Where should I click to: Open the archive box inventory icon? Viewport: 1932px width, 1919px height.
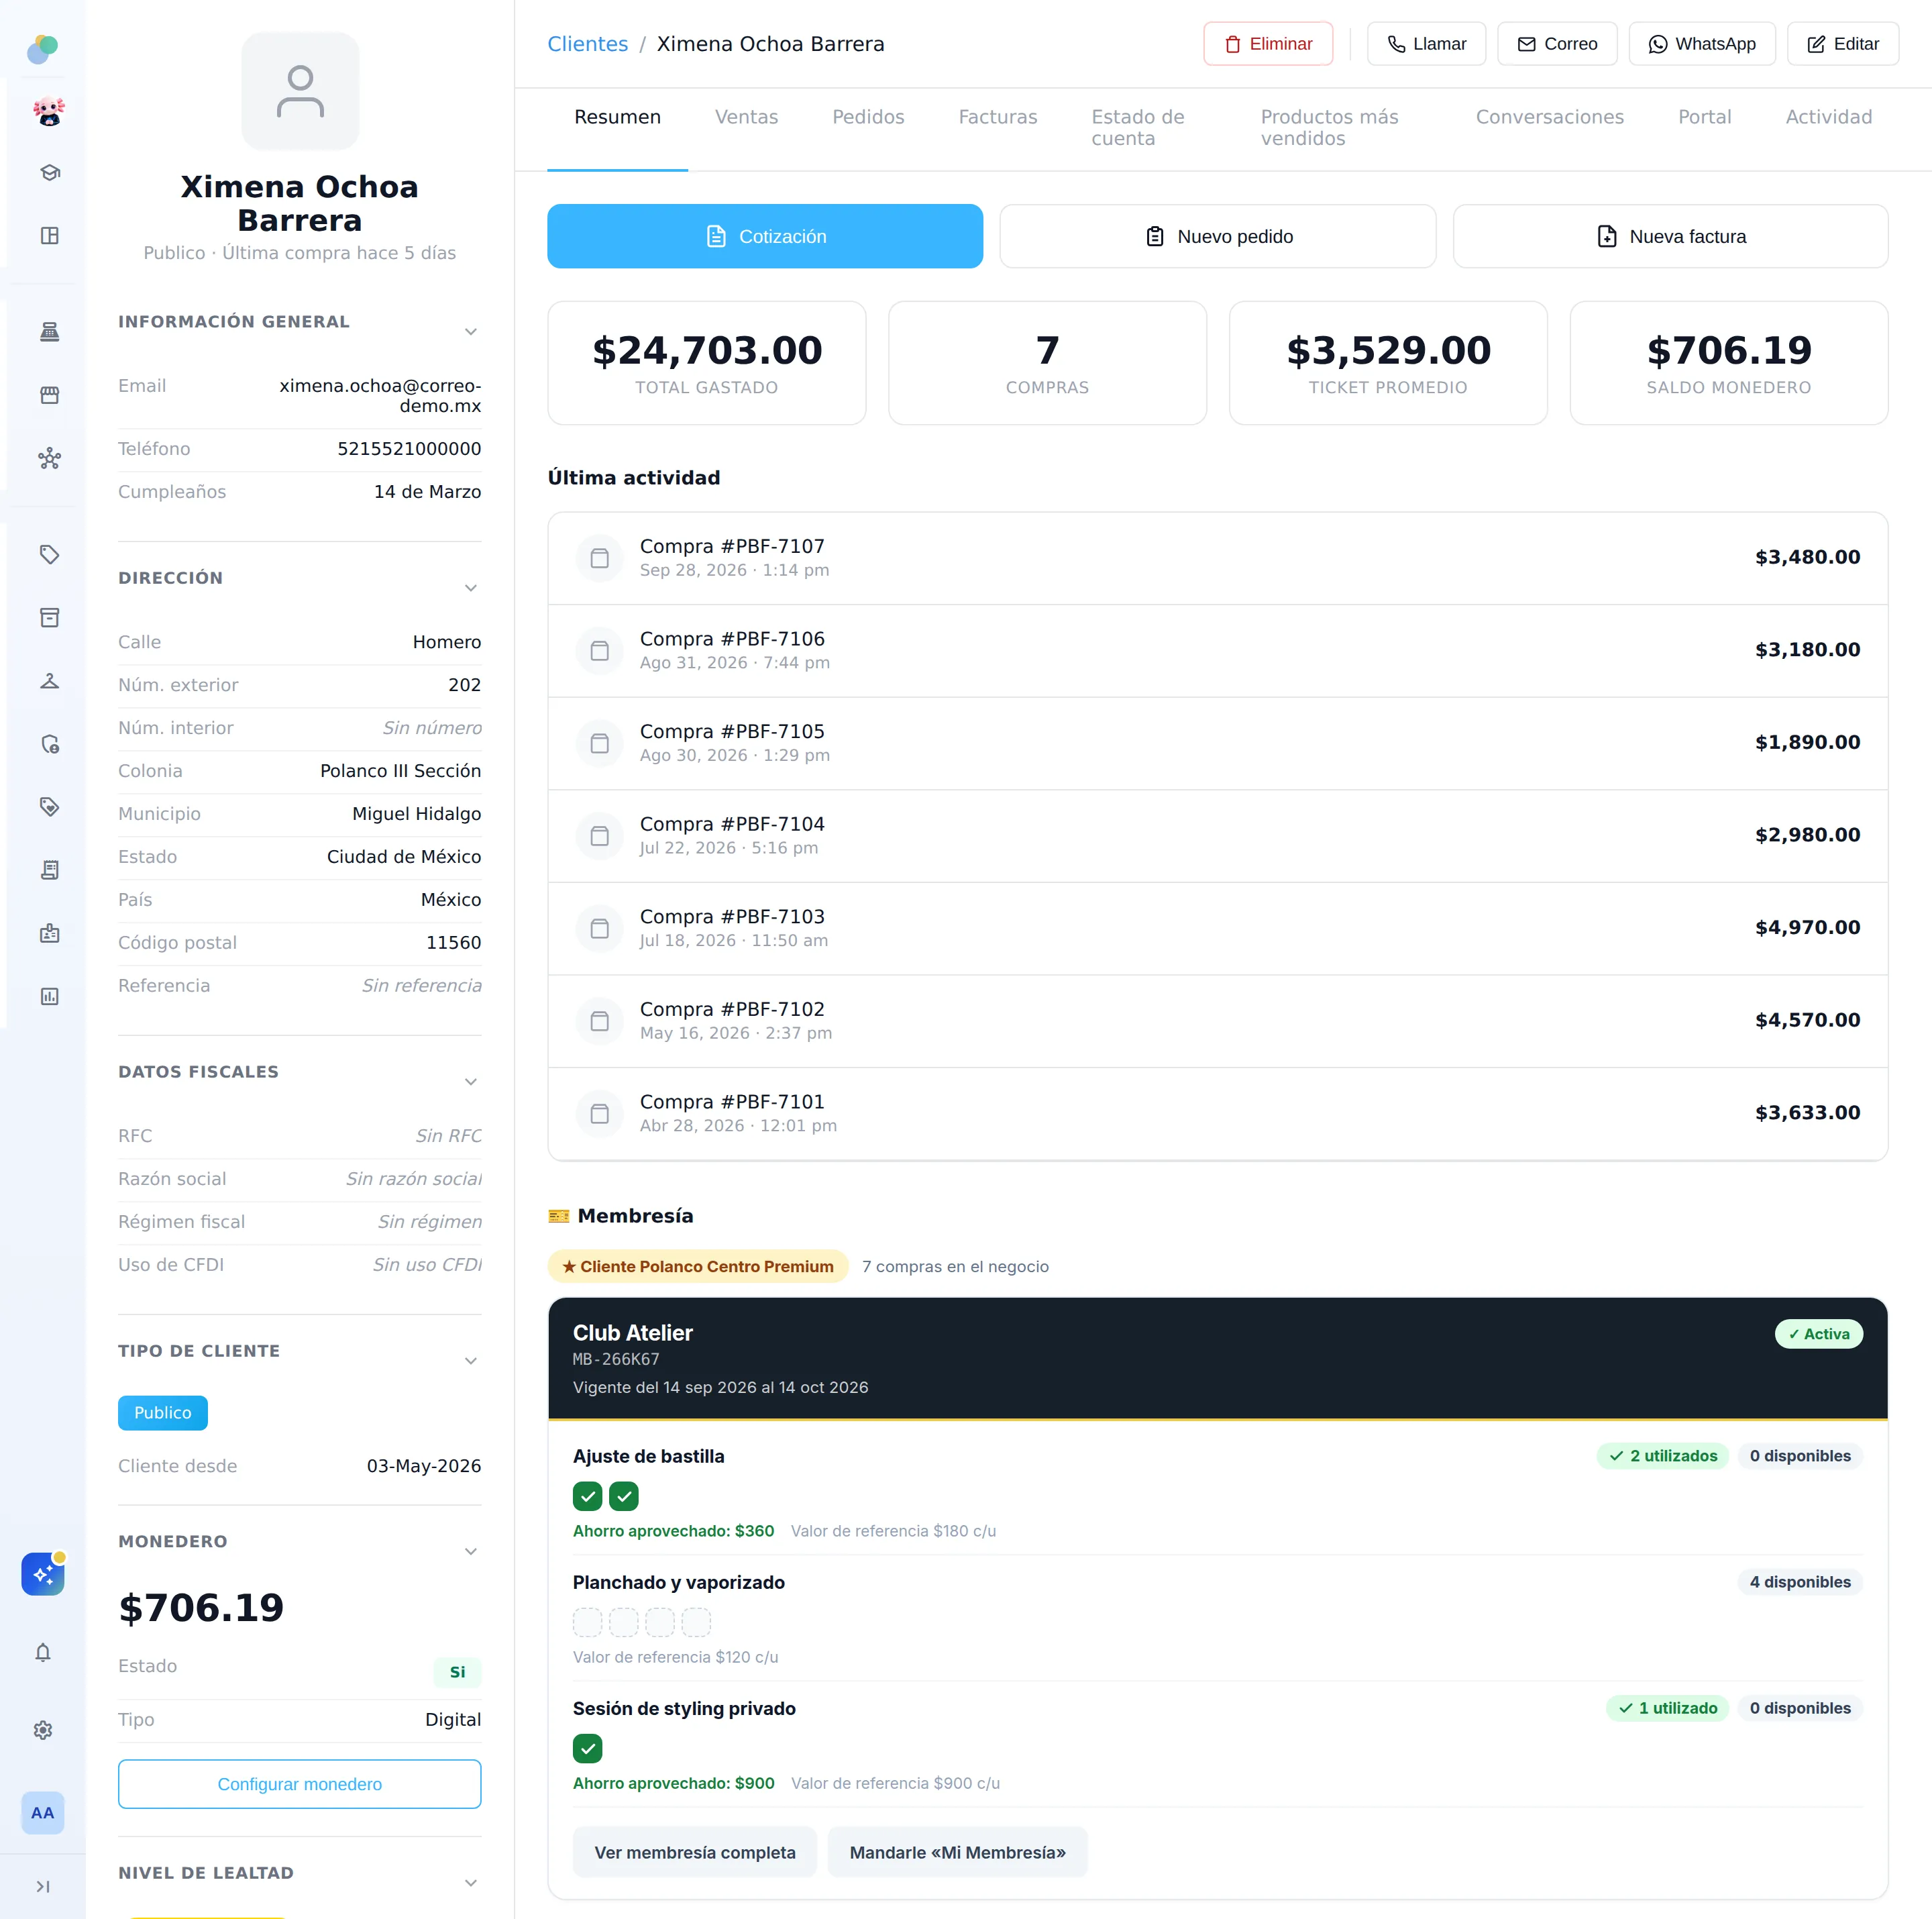[x=49, y=618]
